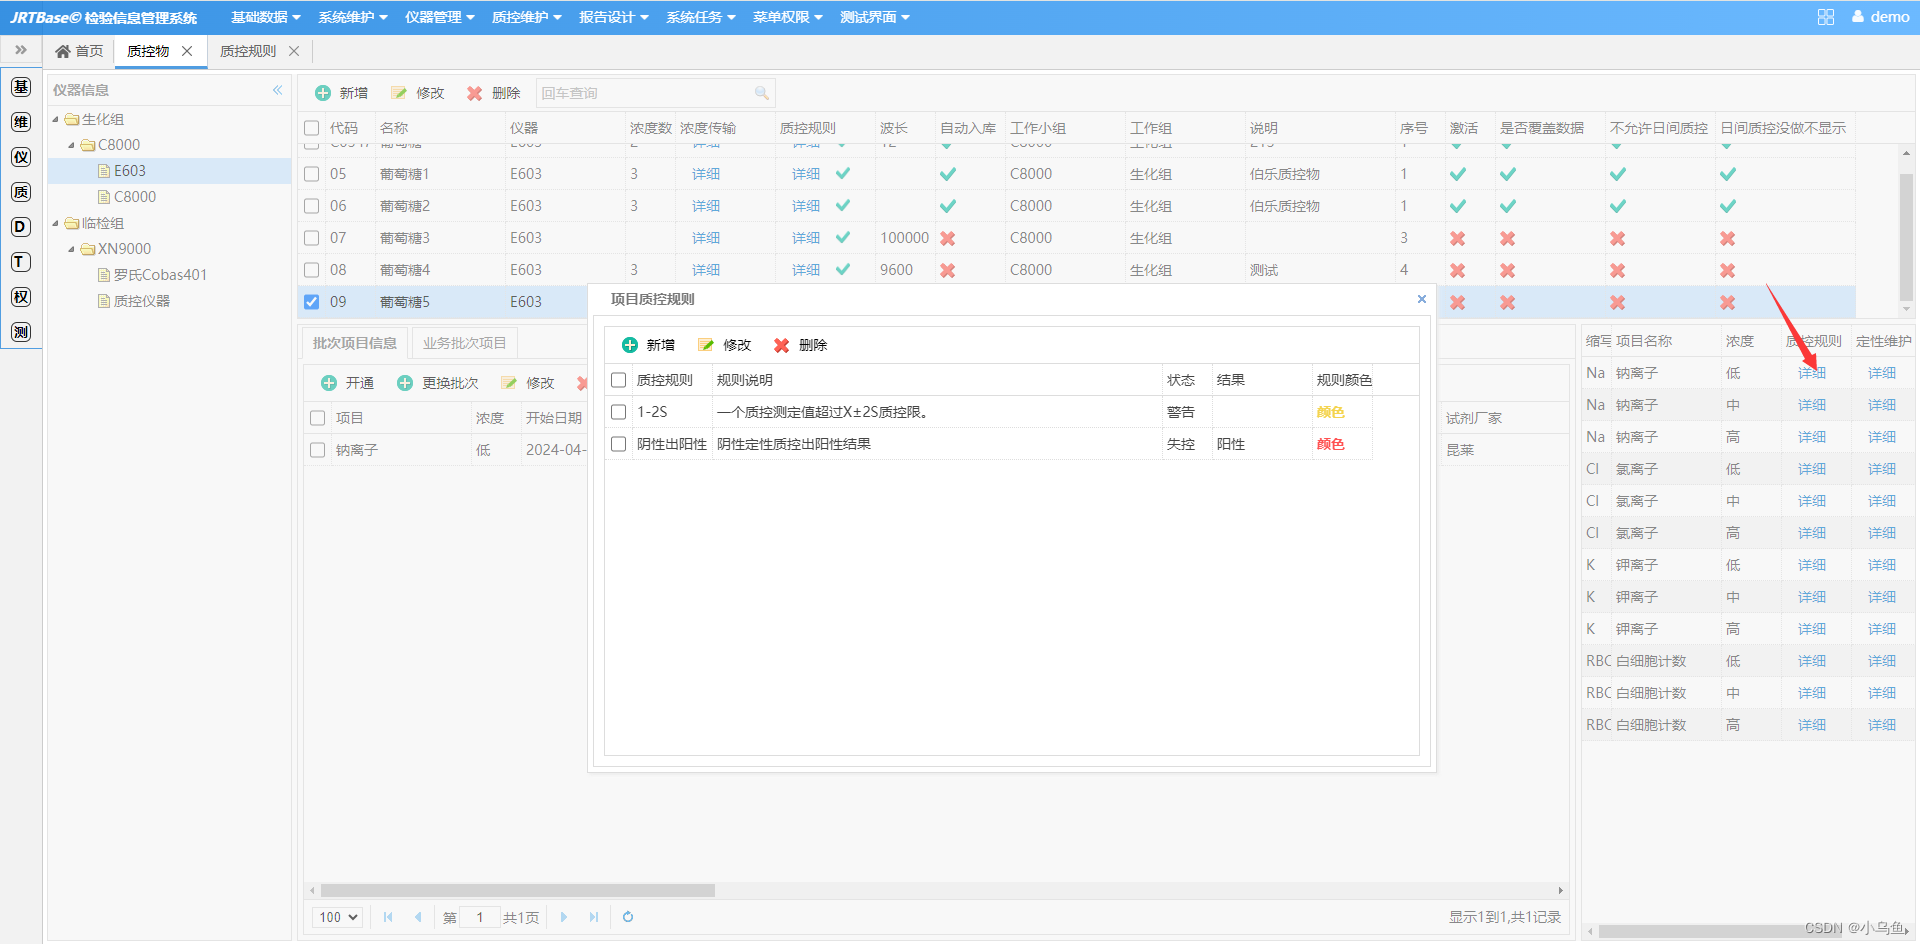
Task: Switch to the 业务批次项目 tab
Action: tap(464, 343)
